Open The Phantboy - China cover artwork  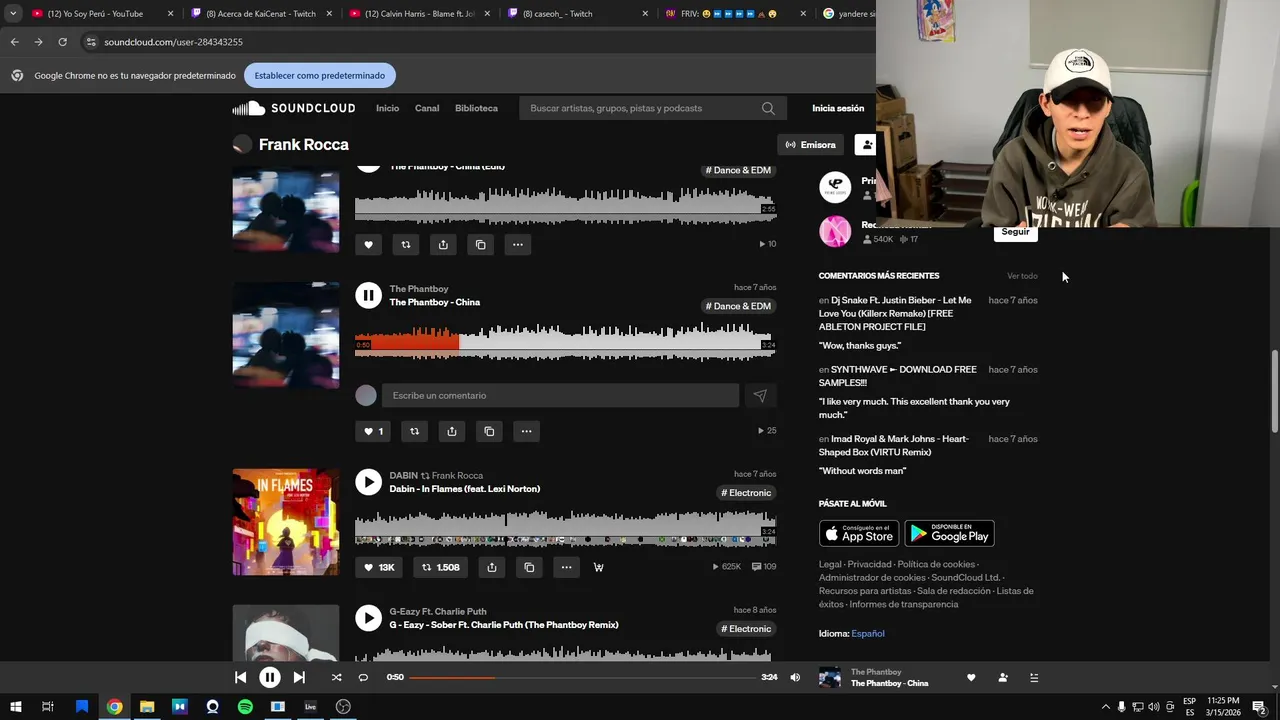click(286, 335)
